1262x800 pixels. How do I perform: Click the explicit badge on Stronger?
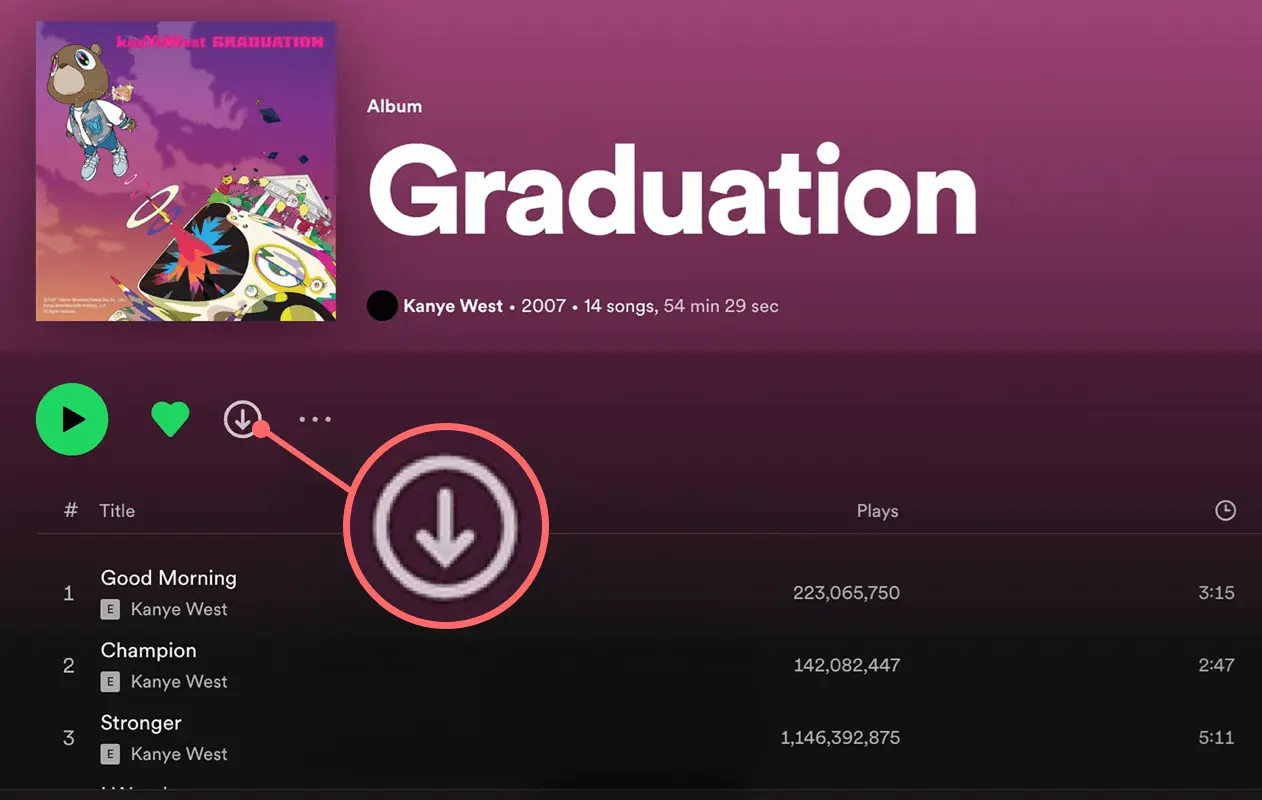[x=108, y=754]
